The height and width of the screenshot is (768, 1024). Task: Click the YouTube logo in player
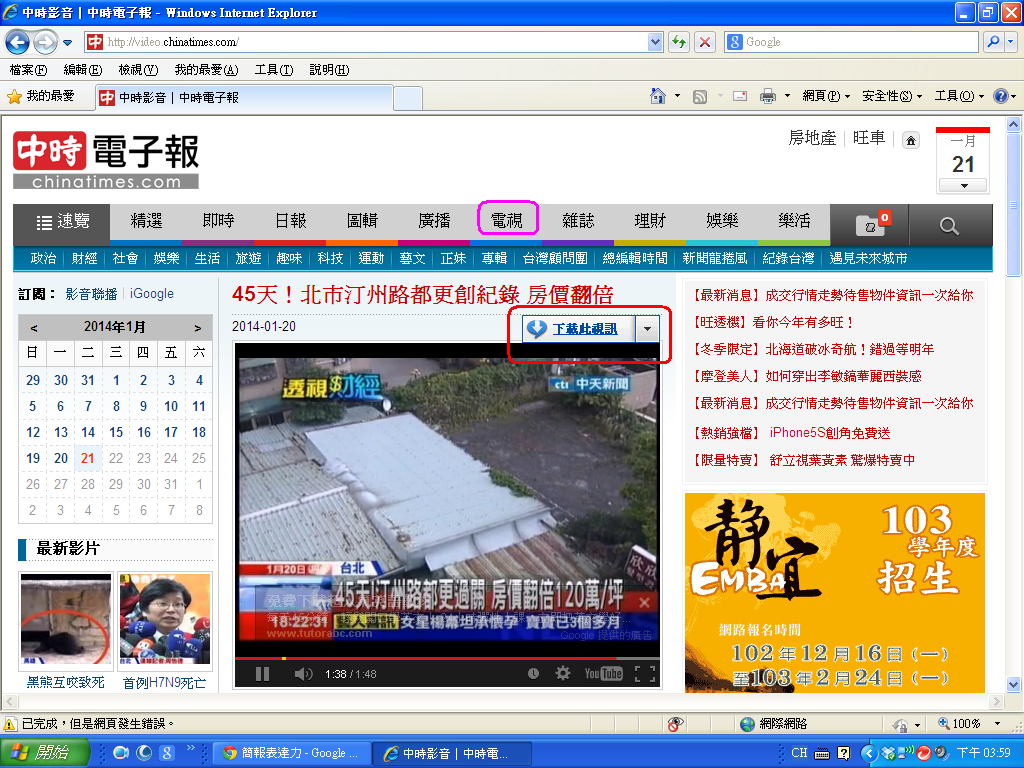pyautogui.click(x=603, y=673)
